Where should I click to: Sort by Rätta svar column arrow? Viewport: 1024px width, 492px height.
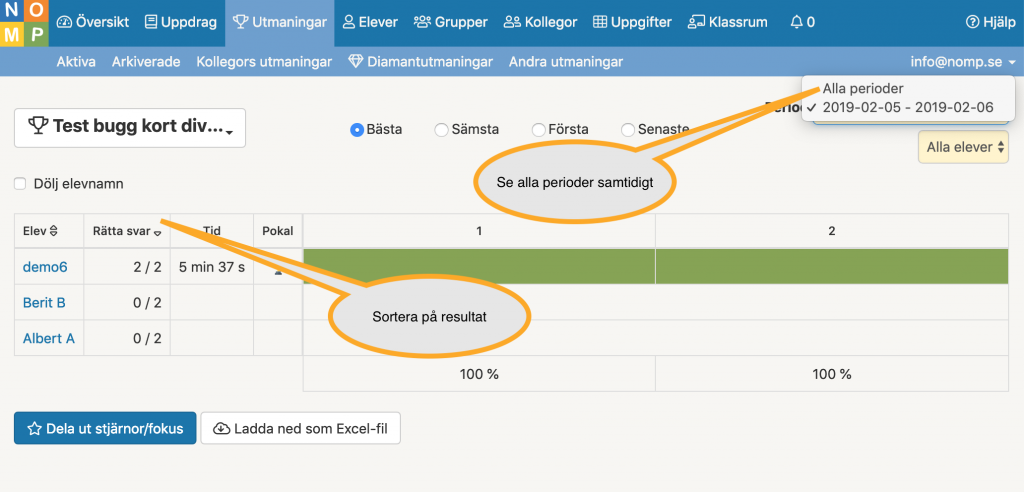[x=157, y=231]
